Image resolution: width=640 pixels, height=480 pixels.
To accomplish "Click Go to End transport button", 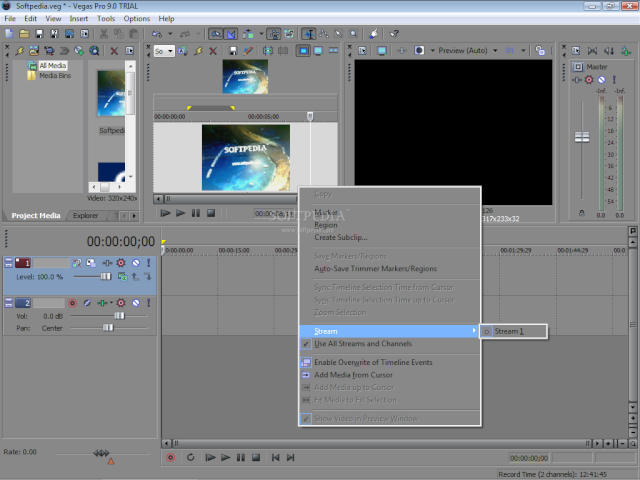I will [291, 458].
